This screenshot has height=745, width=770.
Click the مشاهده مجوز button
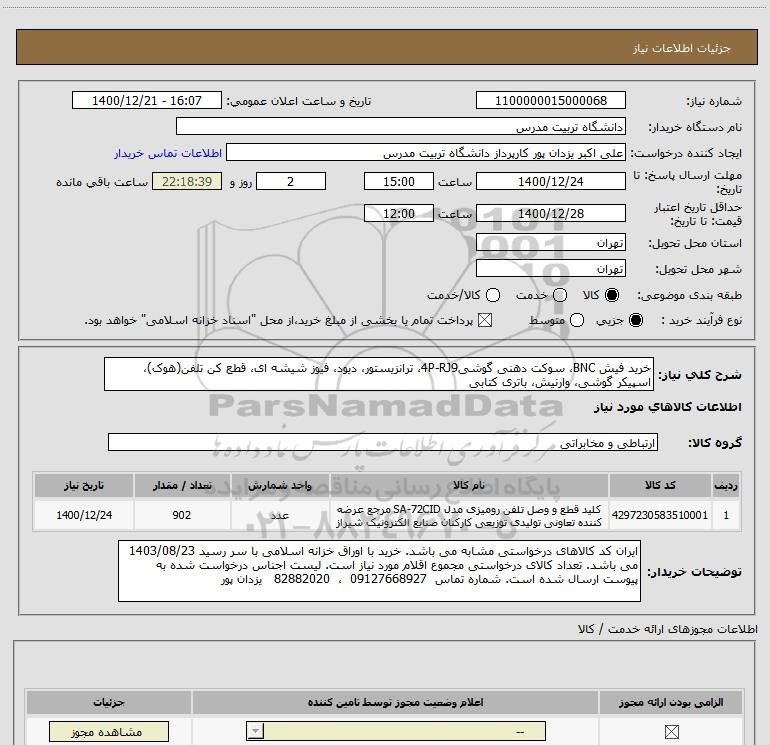[x=109, y=732]
